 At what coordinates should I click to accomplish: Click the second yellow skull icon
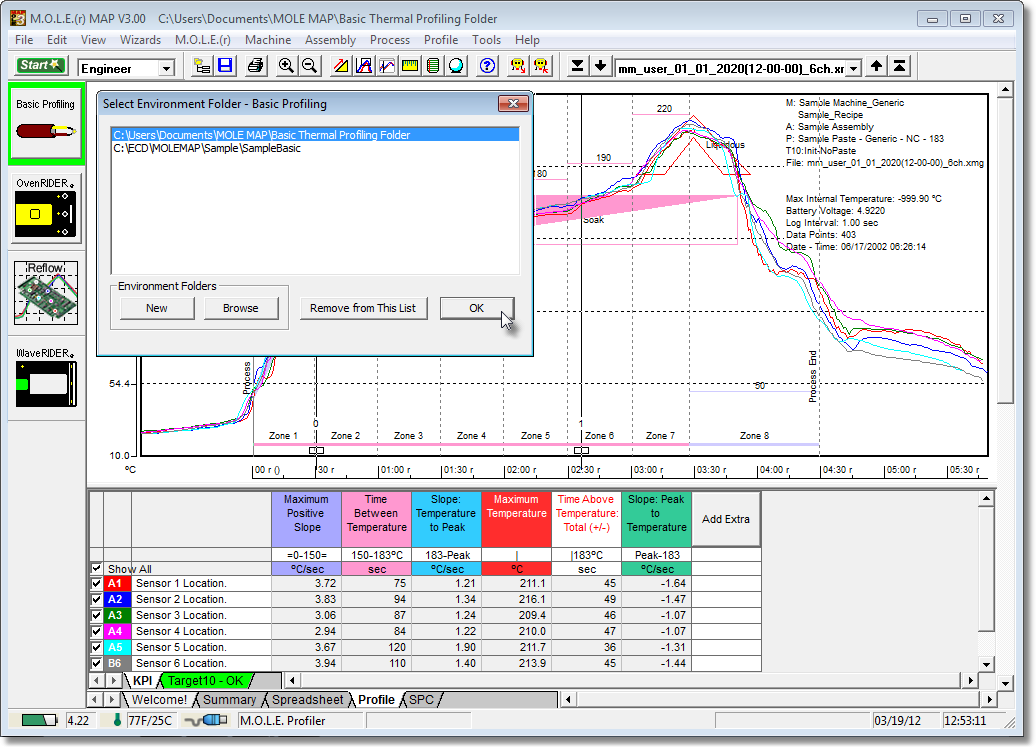coord(541,66)
